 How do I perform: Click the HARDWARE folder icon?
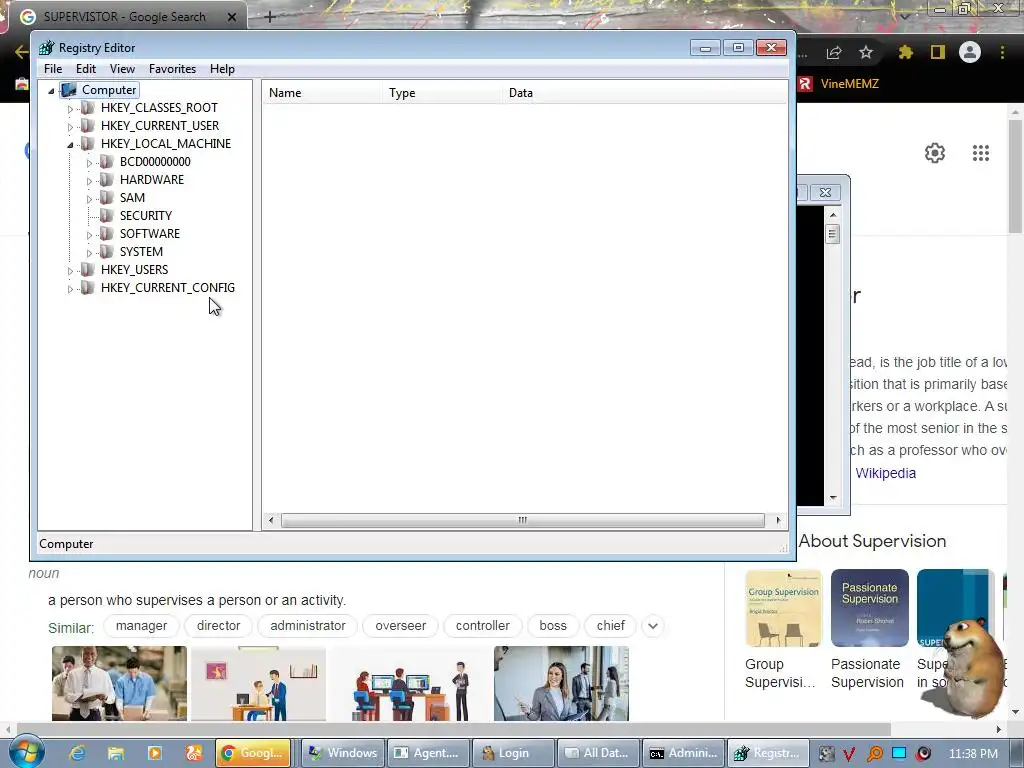click(x=106, y=180)
